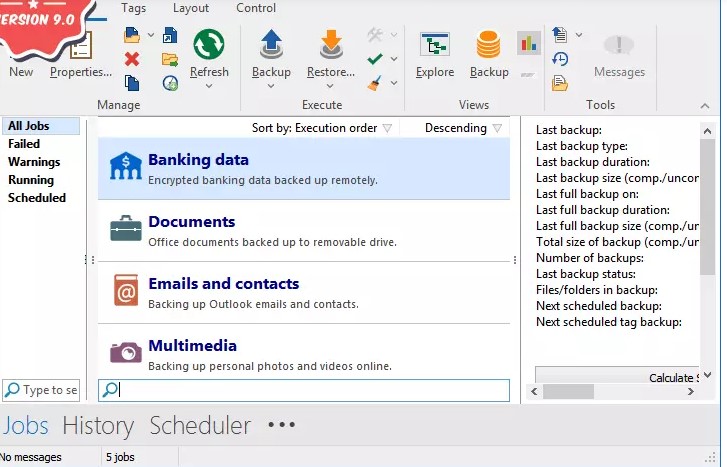The image size is (727, 467).
Task: Open more navigation options via three dots
Action: (x=281, y=424)
